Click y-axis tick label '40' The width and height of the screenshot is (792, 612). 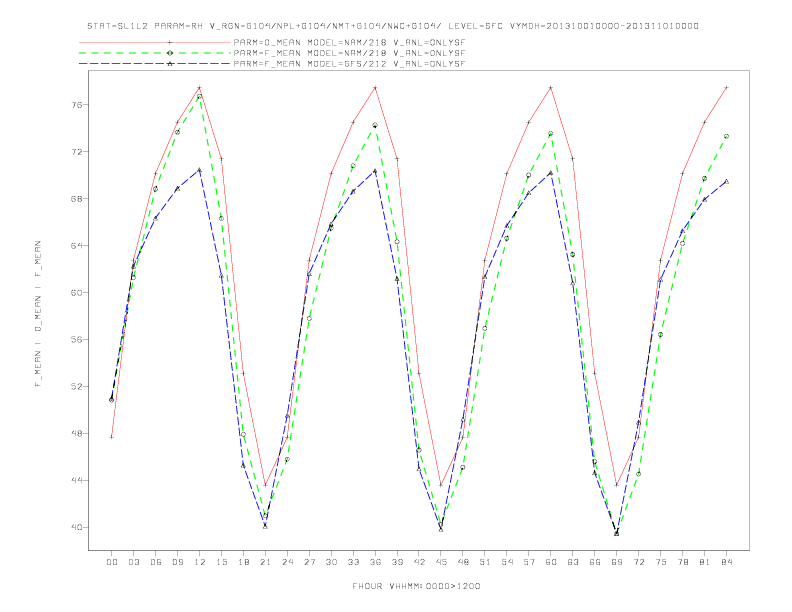point(77,527)
